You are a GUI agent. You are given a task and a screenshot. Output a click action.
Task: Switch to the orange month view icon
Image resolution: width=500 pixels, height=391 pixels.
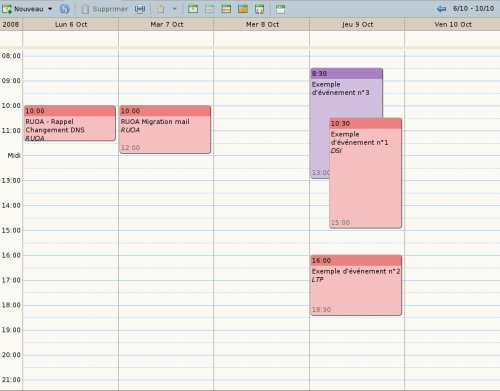(x=243, y=9)
